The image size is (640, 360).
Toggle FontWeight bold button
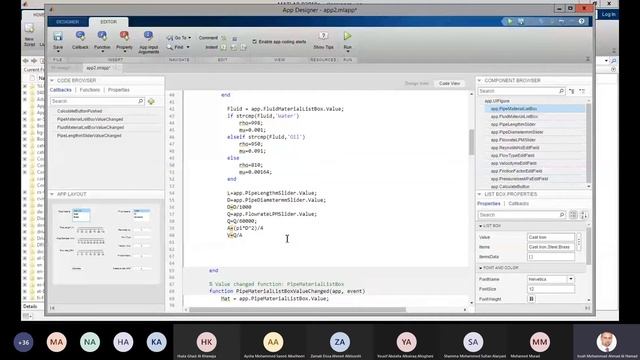531,299
